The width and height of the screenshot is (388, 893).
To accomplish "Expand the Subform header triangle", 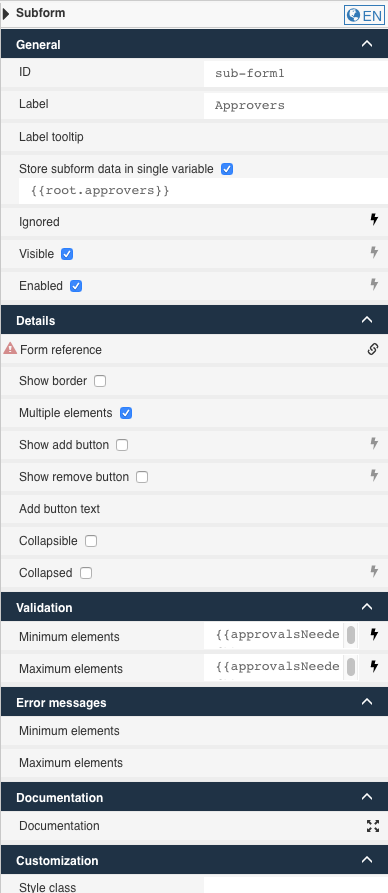I will (x=6, y=13).
